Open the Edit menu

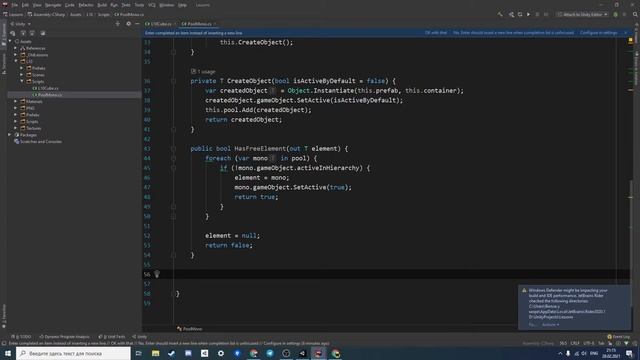coord(25,5)
